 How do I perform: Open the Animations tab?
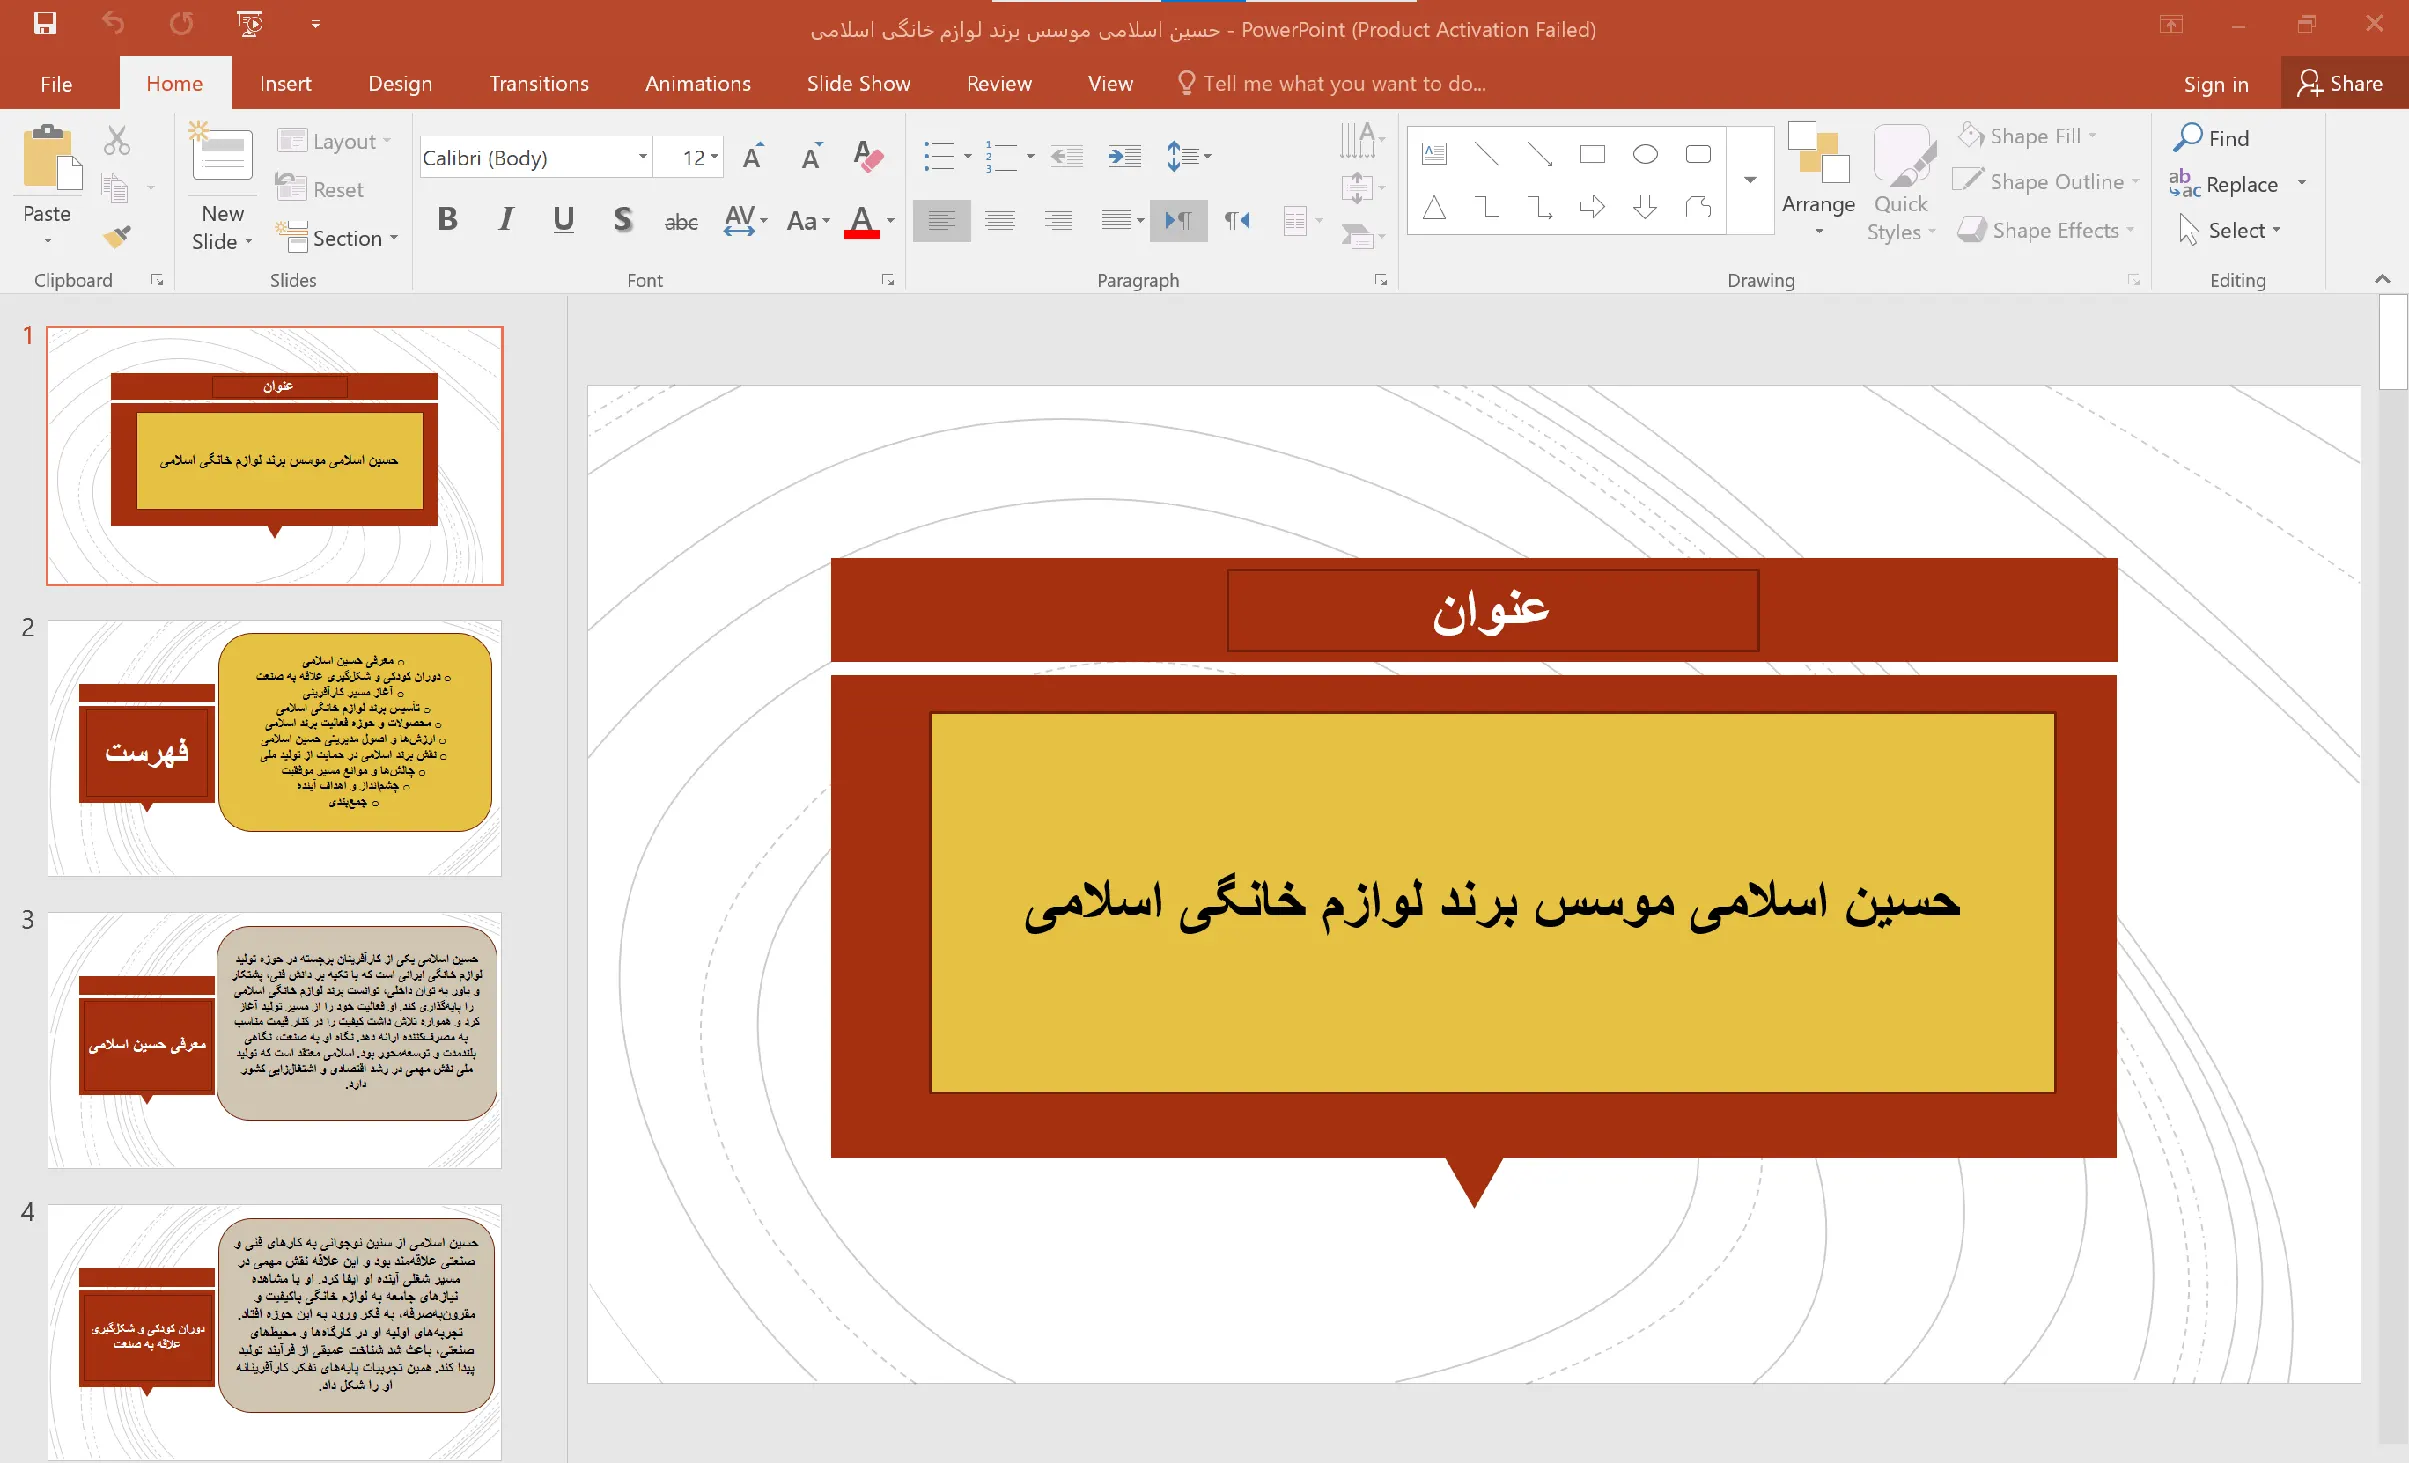point(698,84)
